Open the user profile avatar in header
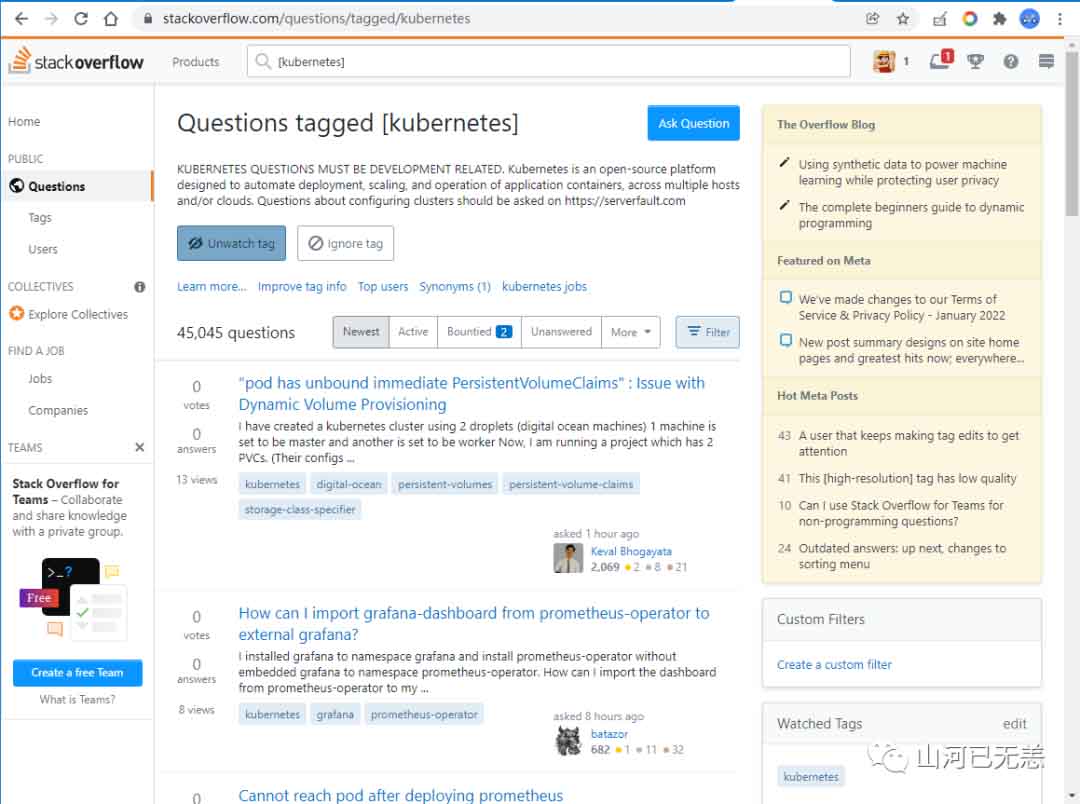1080x804 pixels. pyautogui.click(x=884, y=61)
